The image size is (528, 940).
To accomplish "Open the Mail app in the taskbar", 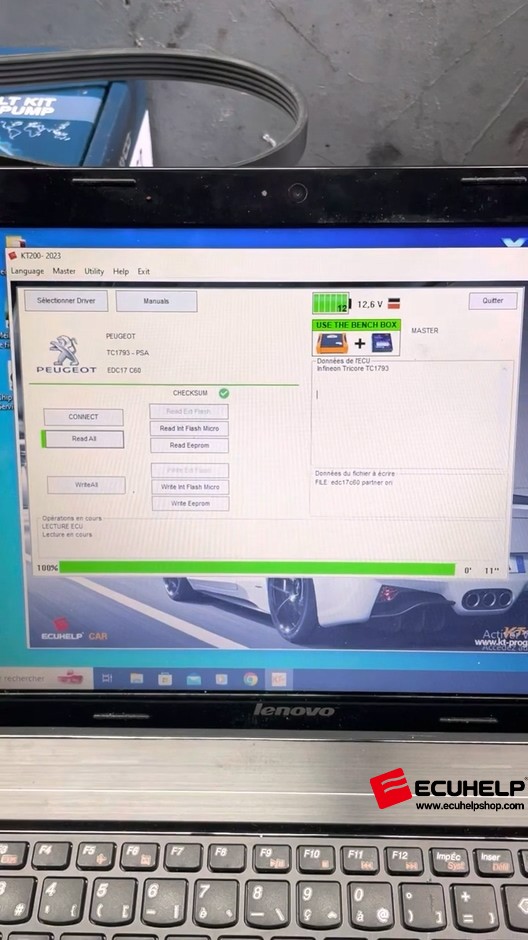I will tap(194, 679).
